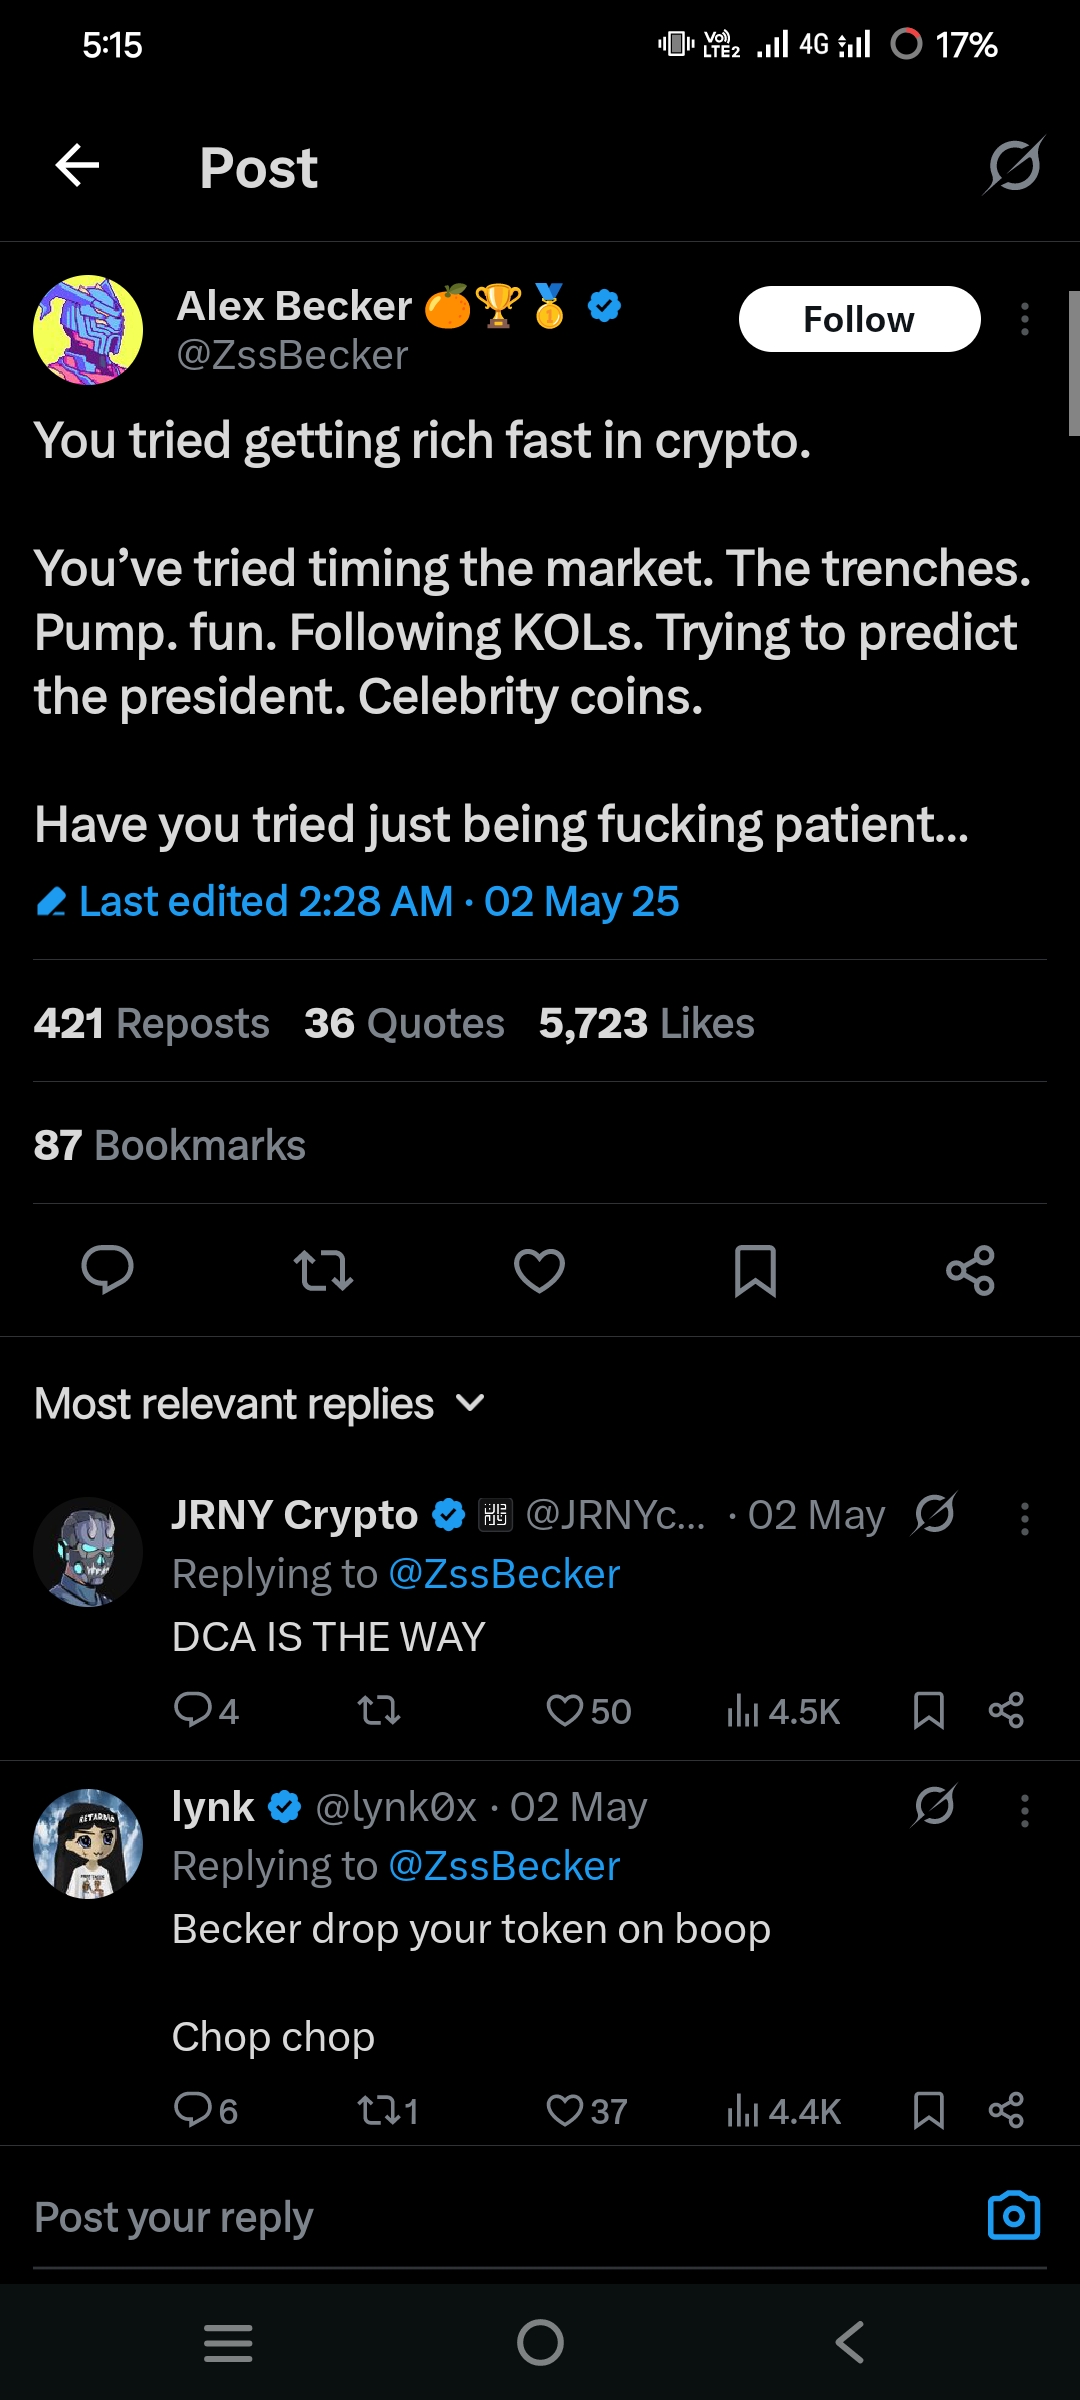Share the main post via the share icon
Viewport: 1080px width, 2400px height.
click(970, 1270)
